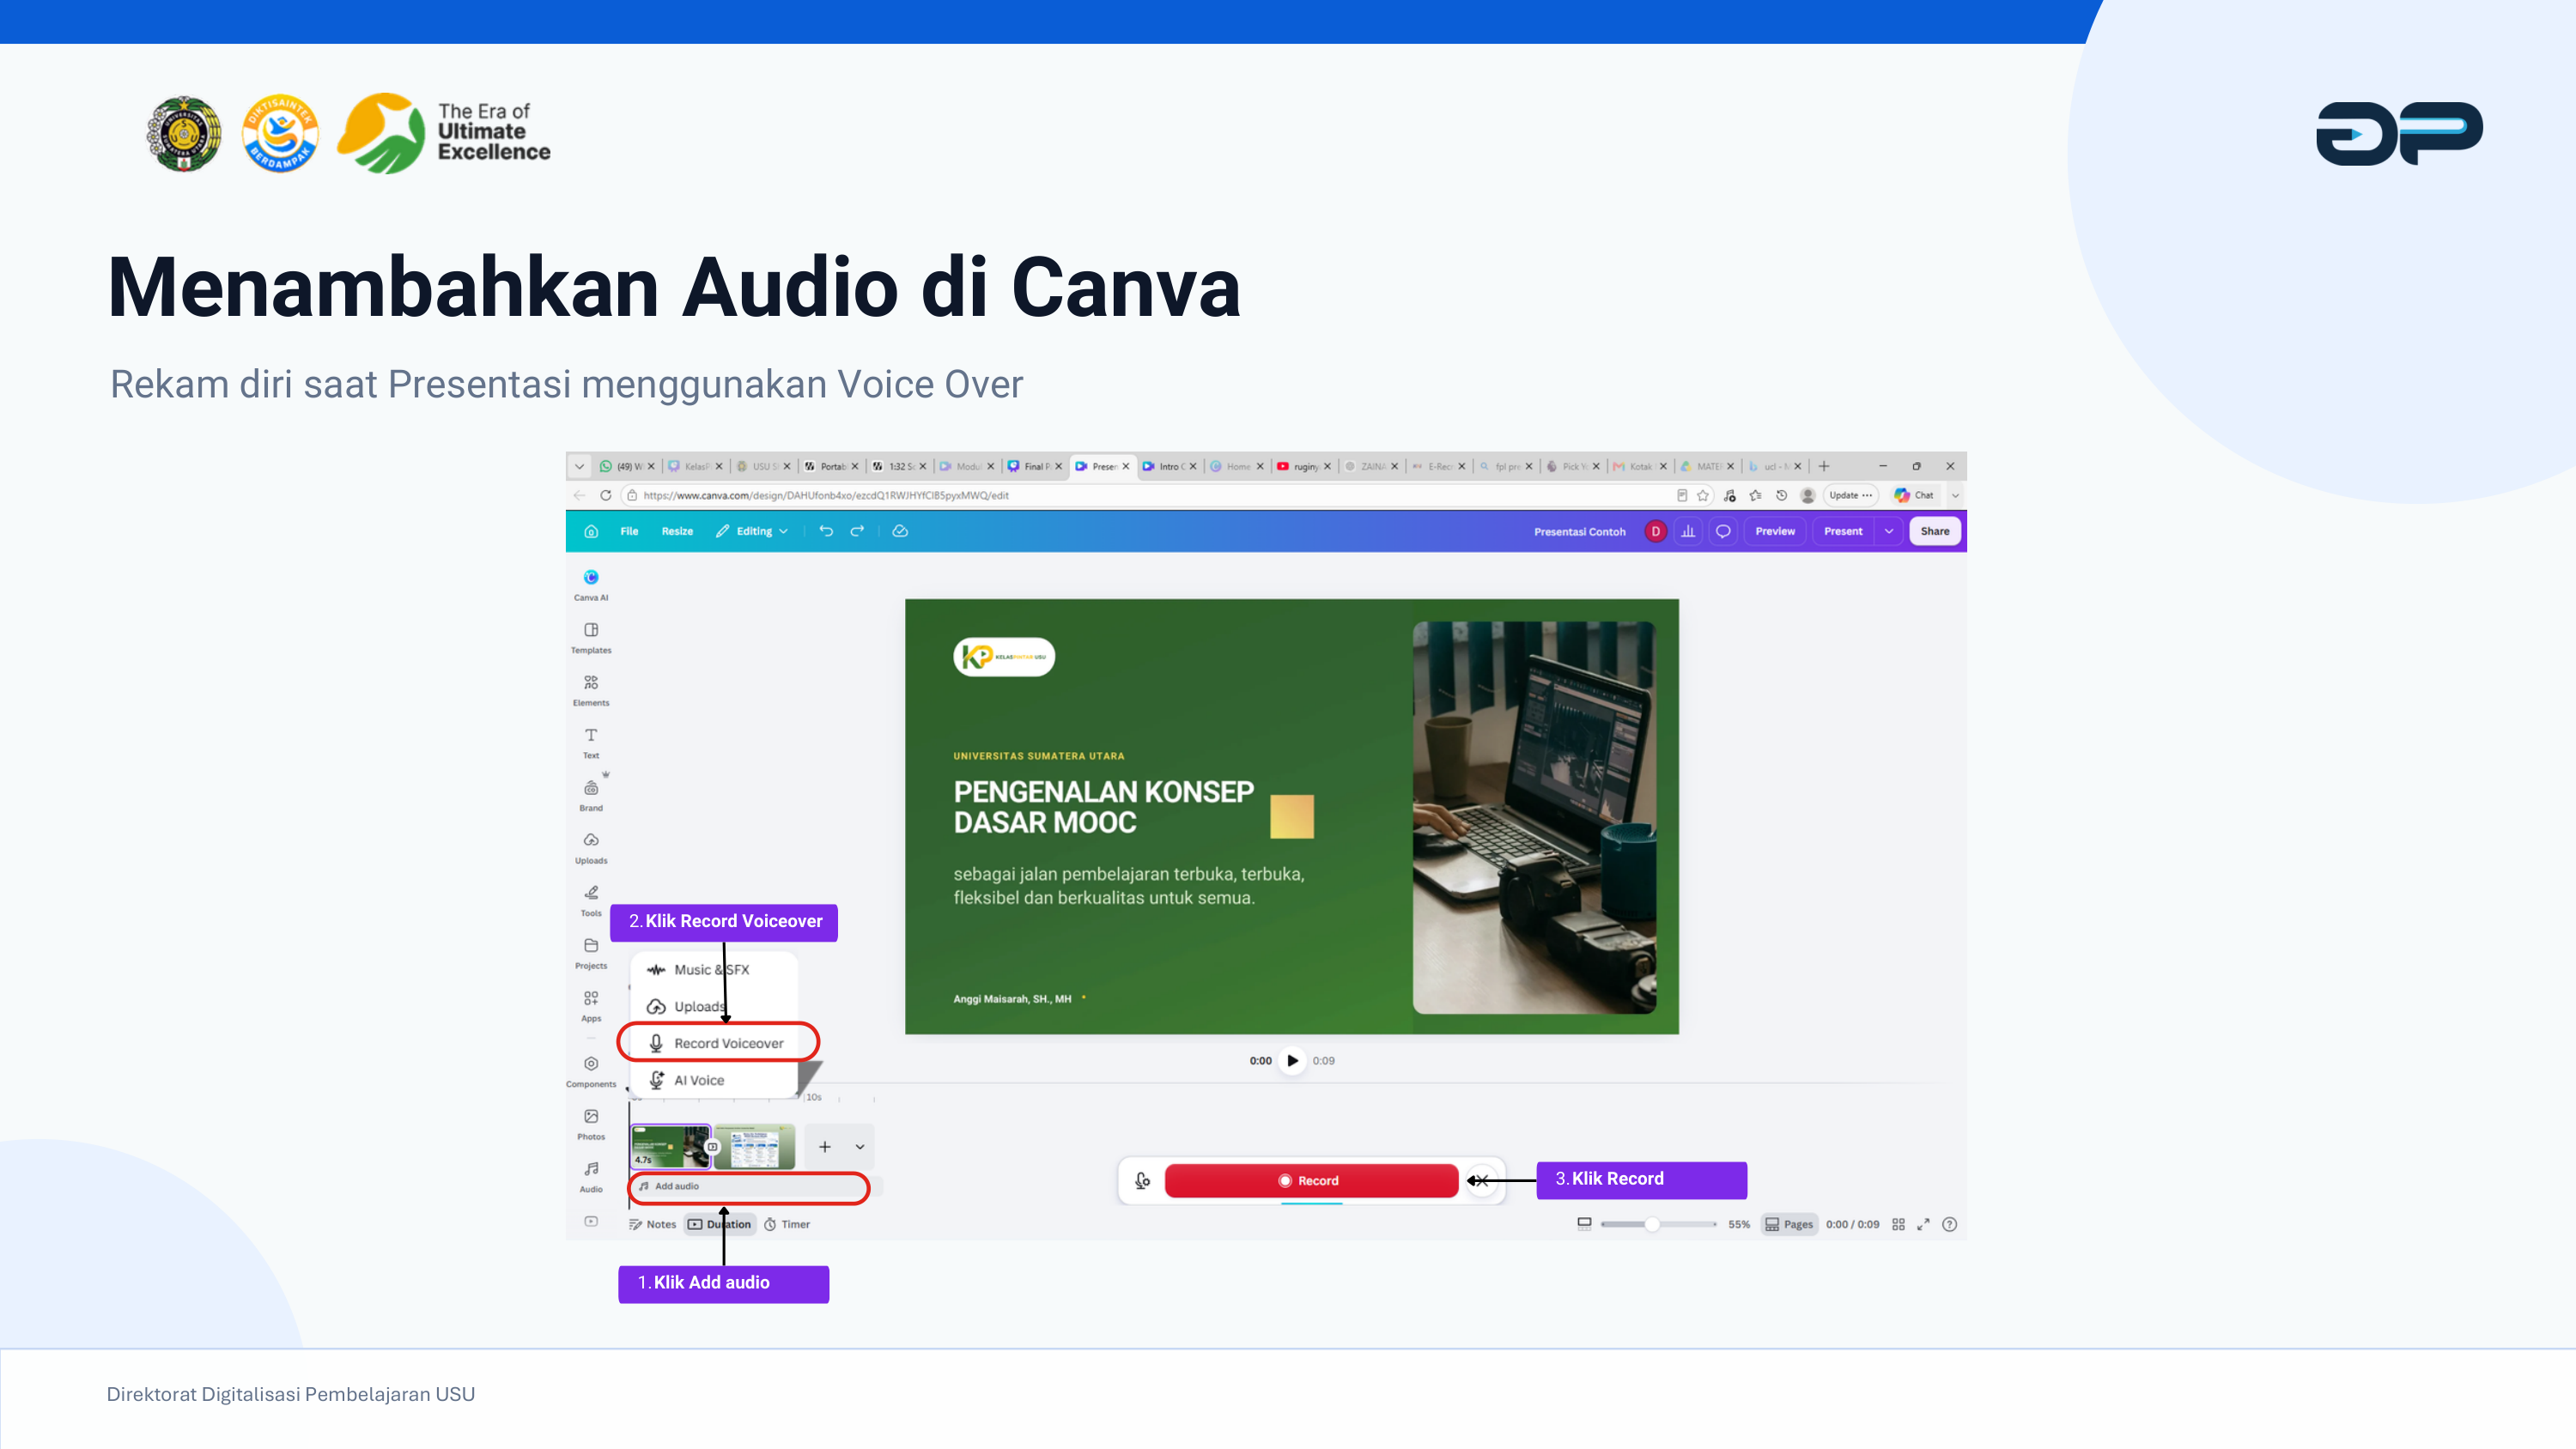Image resolution: width=2576 pixels, height=1449 pixels.
Task: Open the File menu
Action: point(629,531)
